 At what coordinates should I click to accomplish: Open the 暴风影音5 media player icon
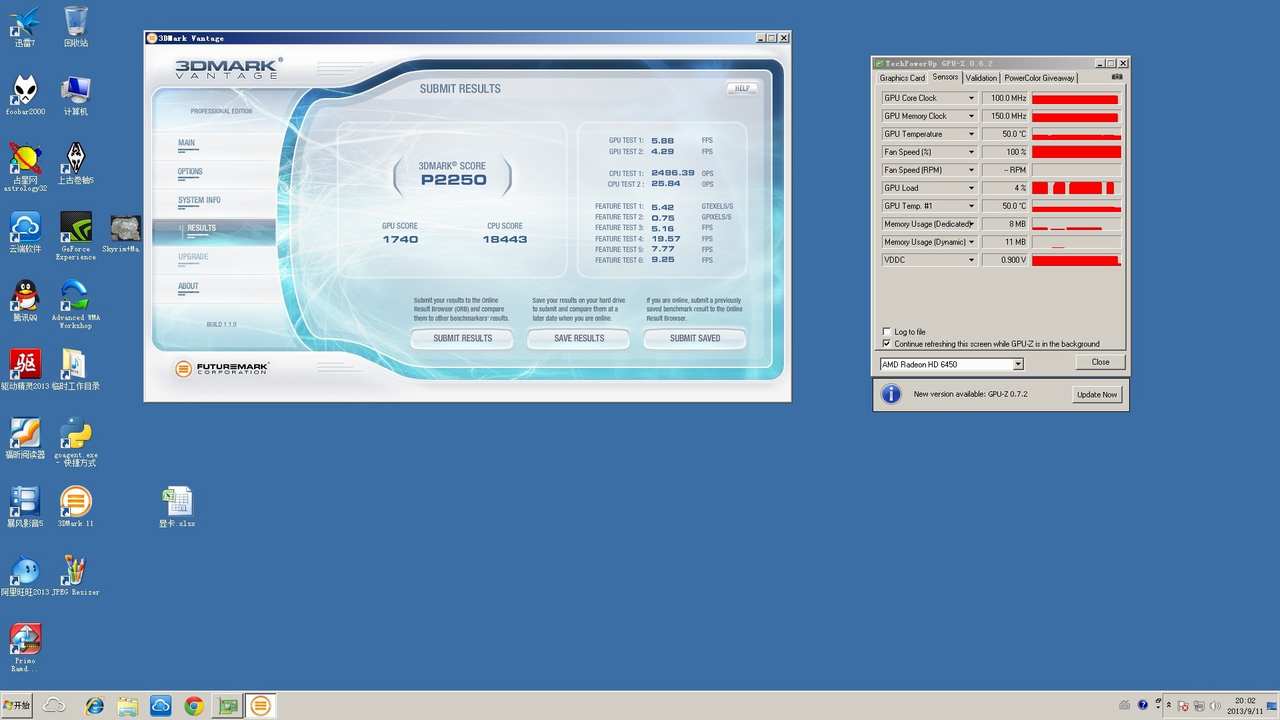click(x=25, y=507)
